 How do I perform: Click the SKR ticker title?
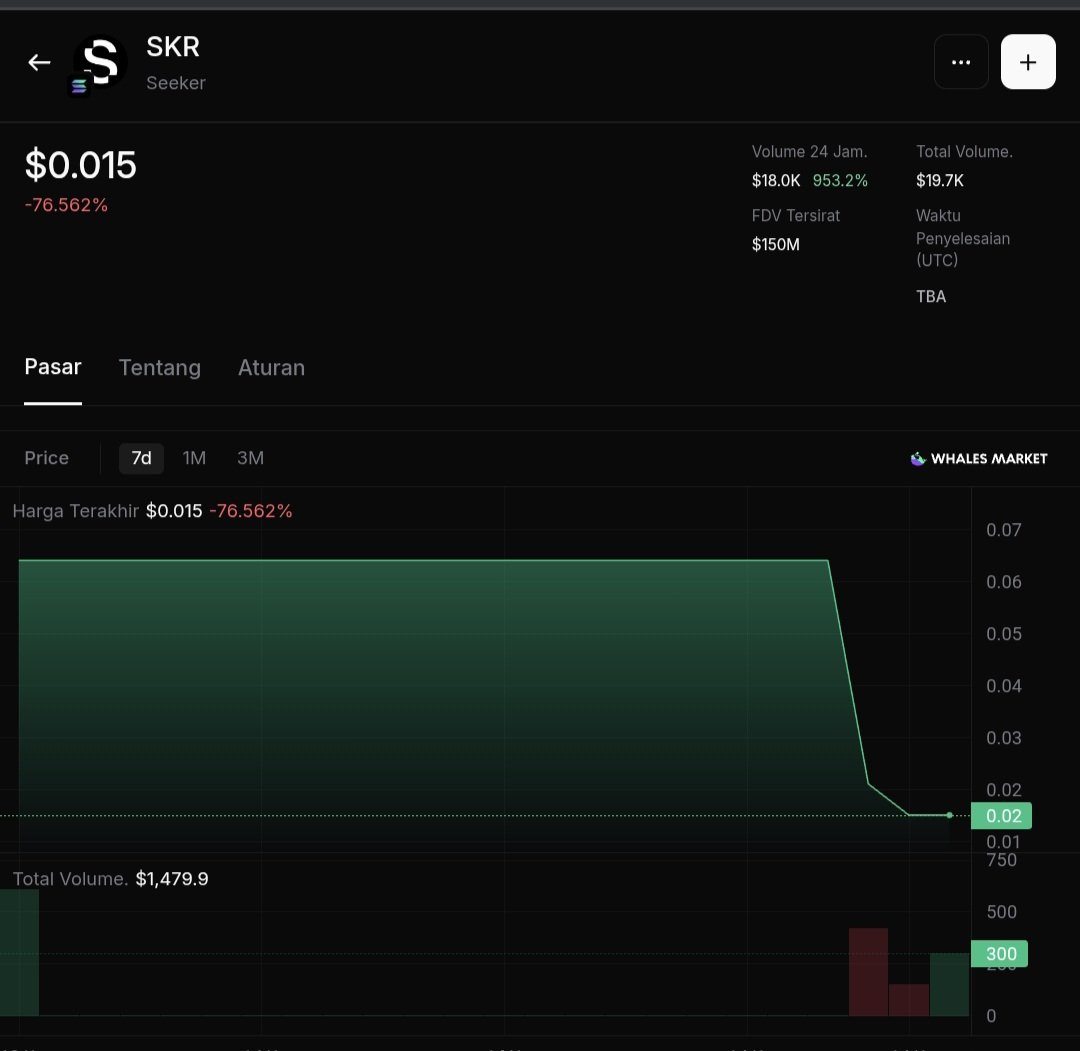click(173, 47)
